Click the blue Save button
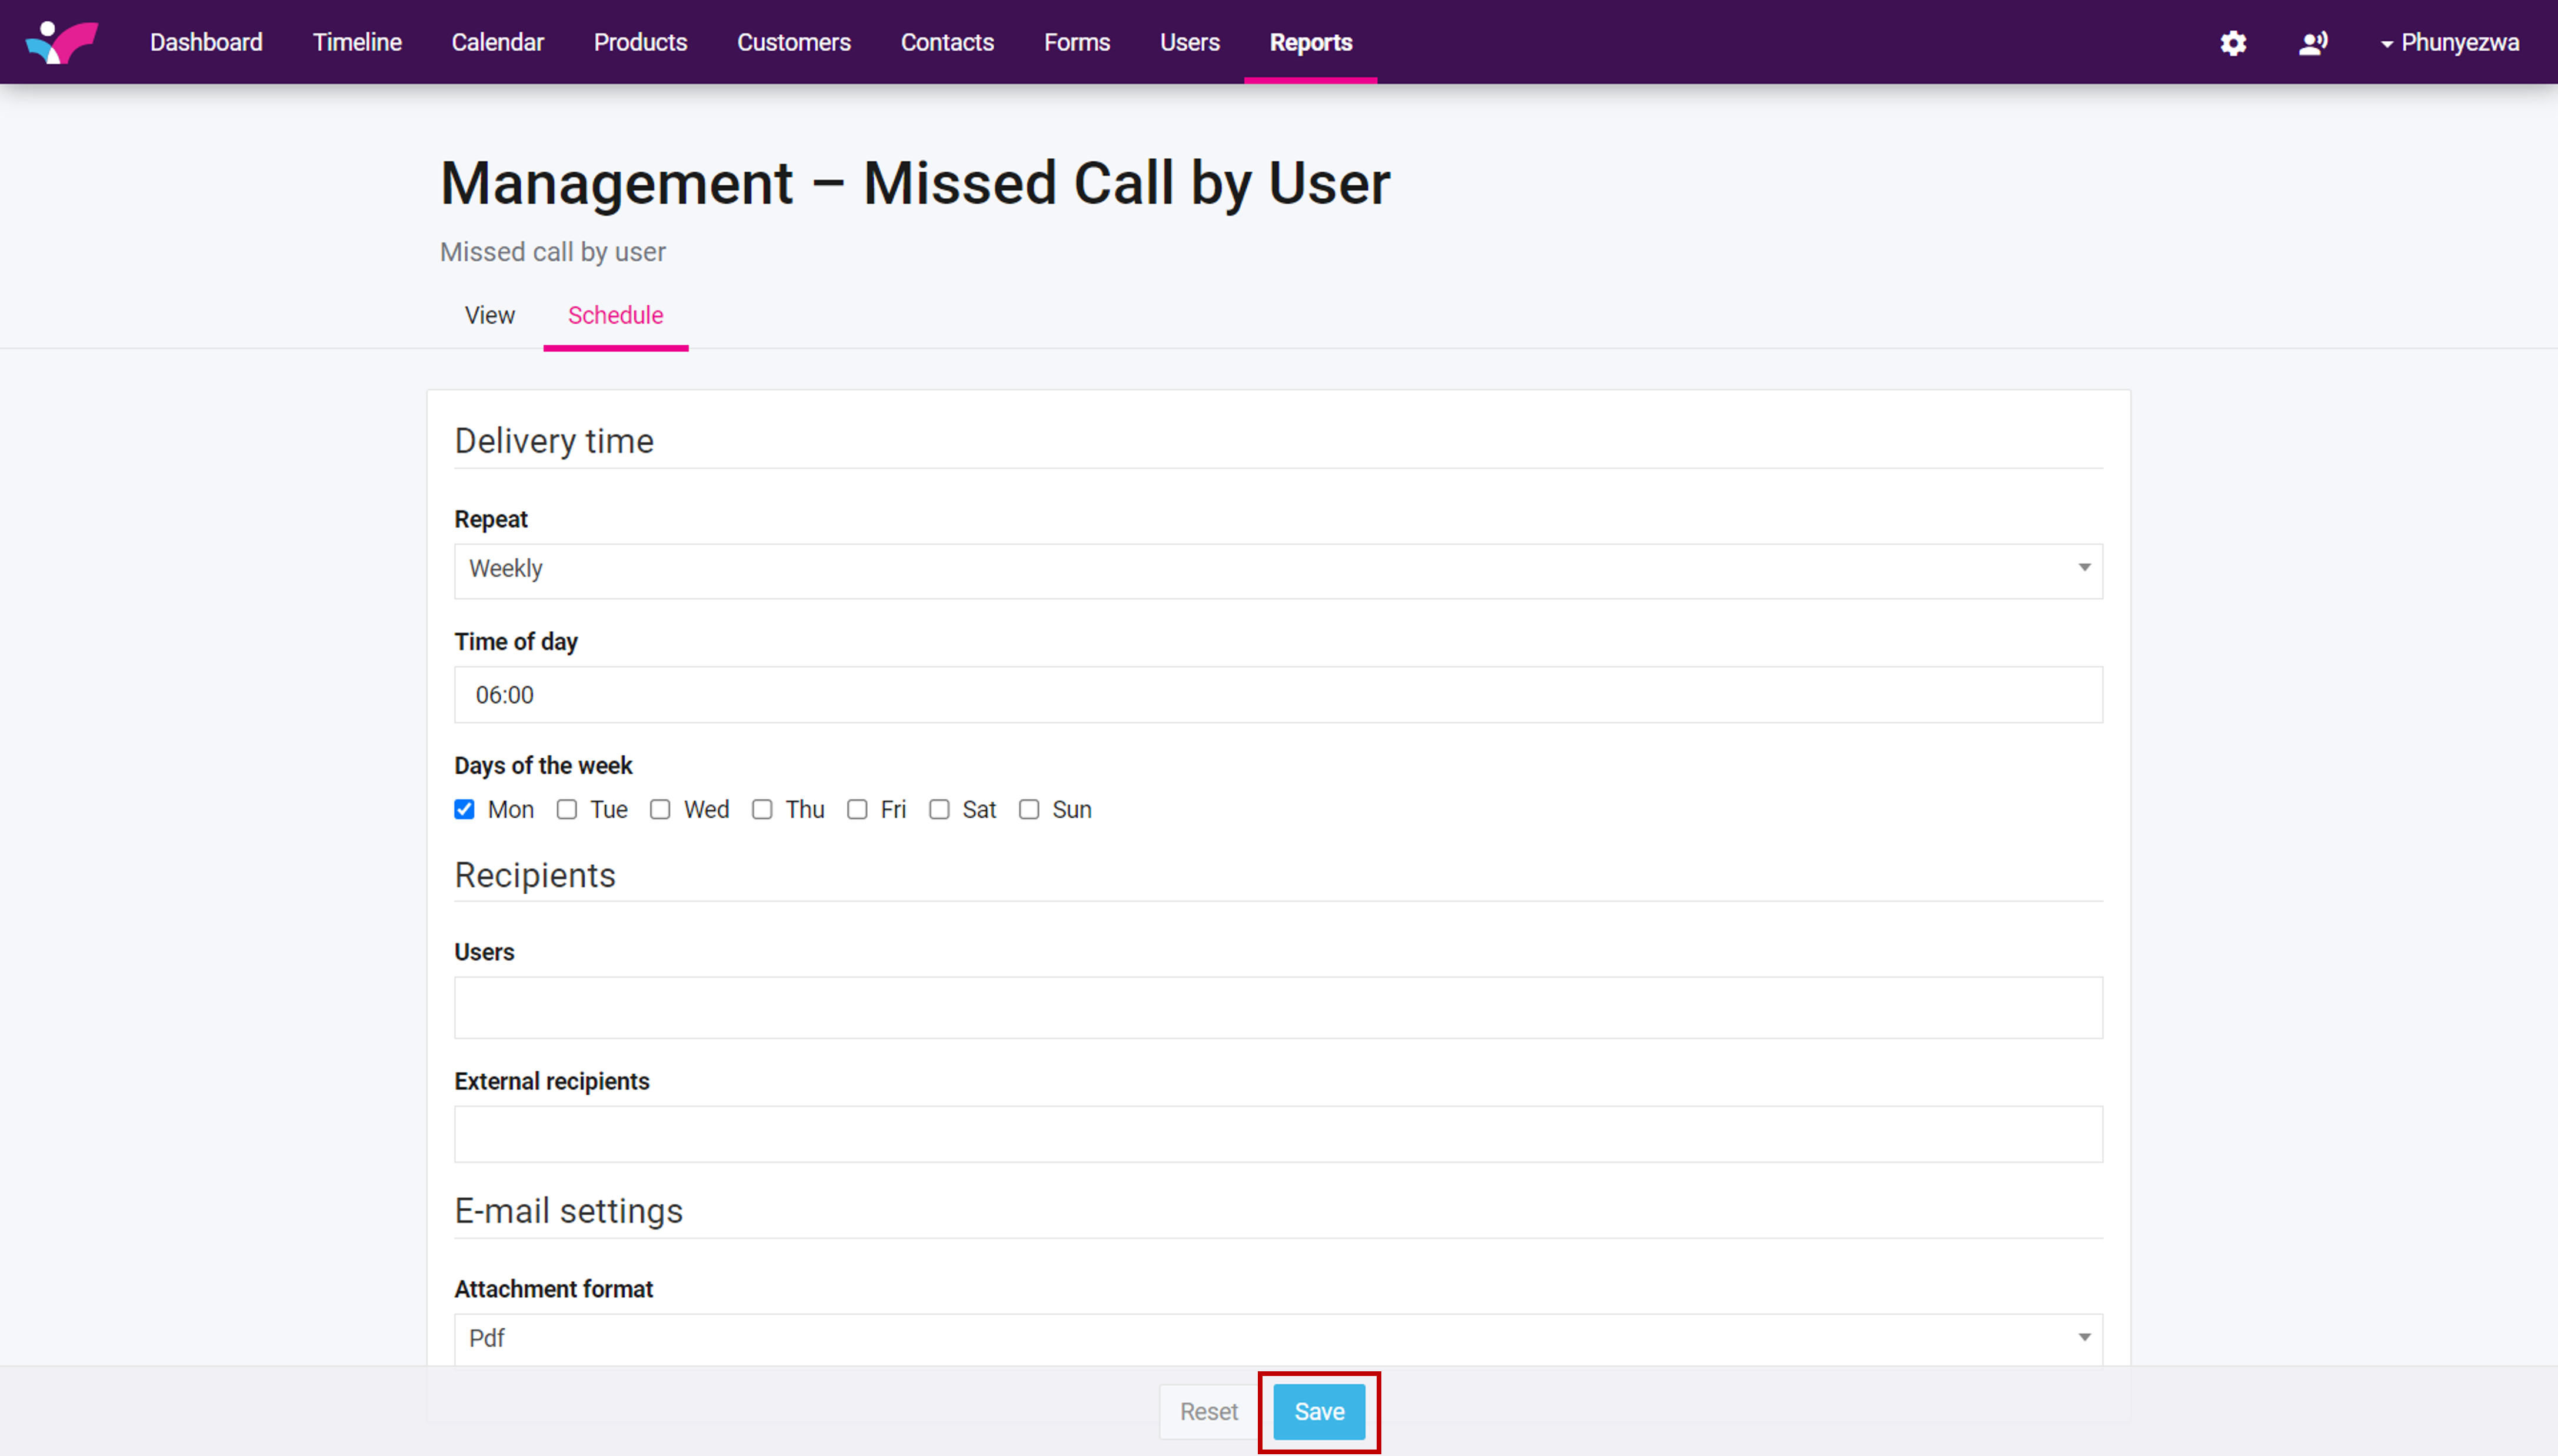 point(1319,1411)
